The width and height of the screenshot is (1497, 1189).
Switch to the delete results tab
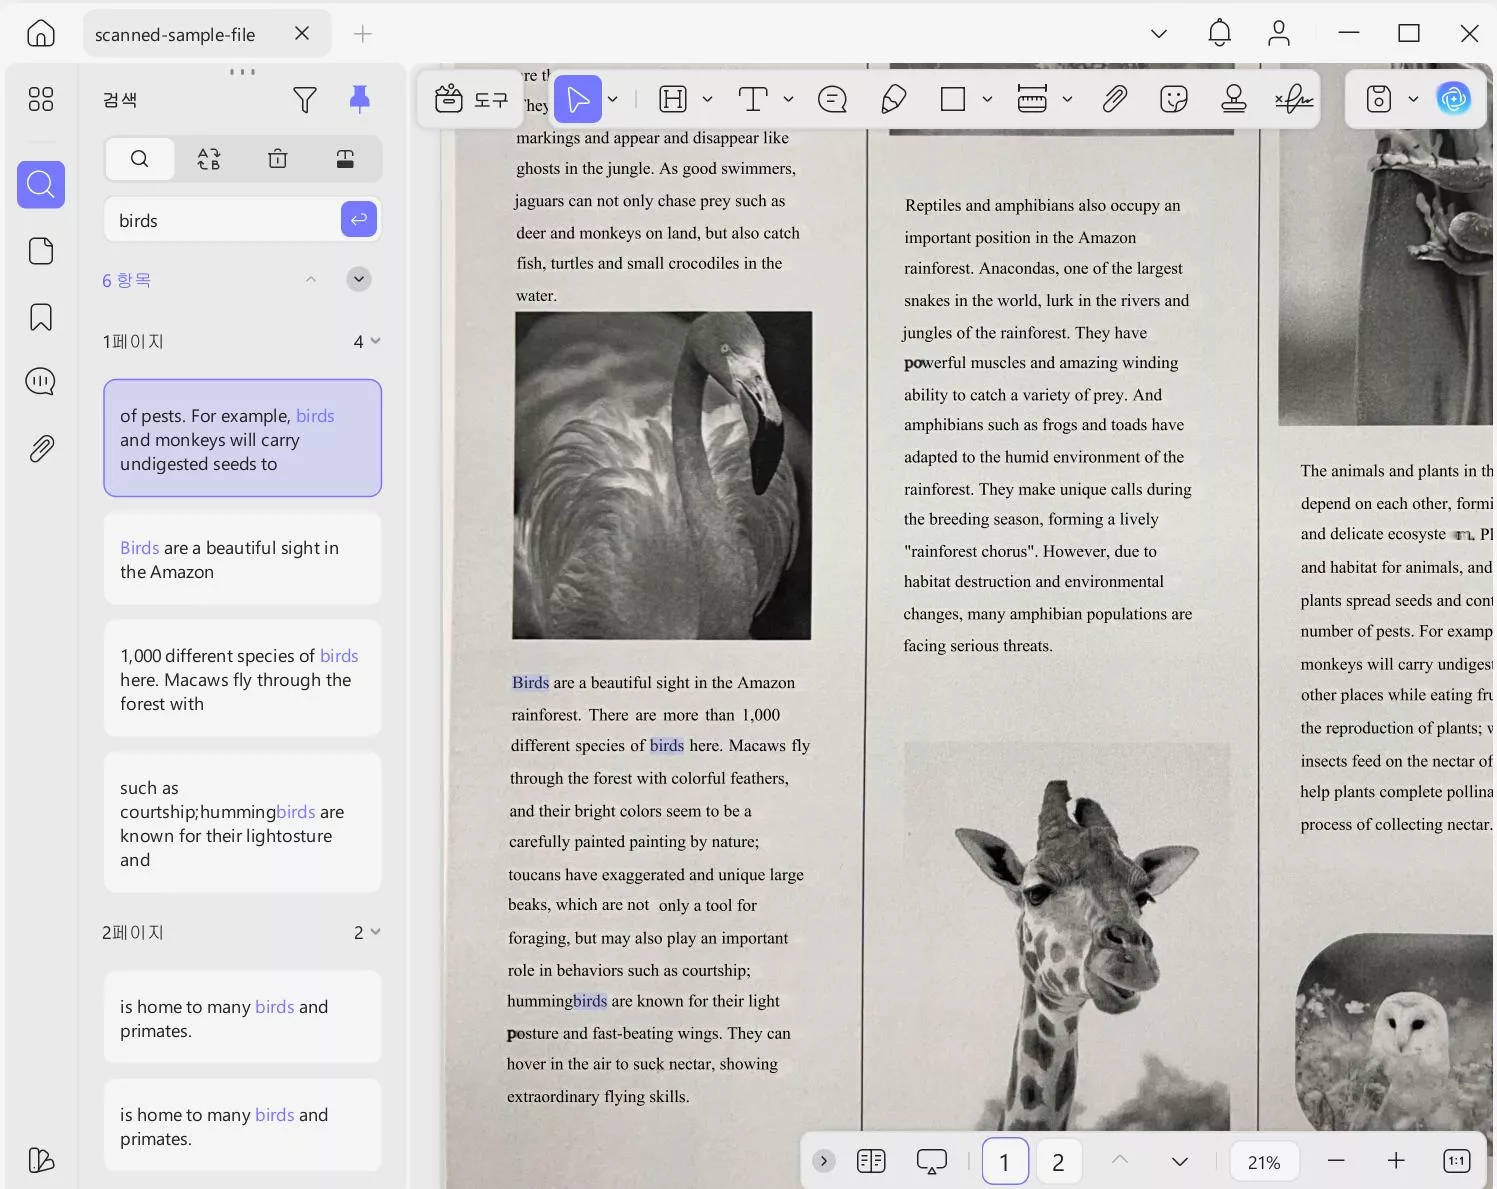pyautogui.click(x=278, y=158)
